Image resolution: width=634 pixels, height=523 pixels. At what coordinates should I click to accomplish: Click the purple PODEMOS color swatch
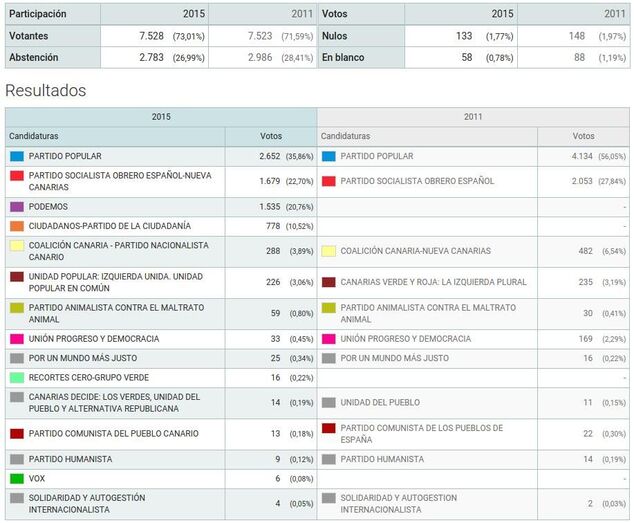[17, 207]
